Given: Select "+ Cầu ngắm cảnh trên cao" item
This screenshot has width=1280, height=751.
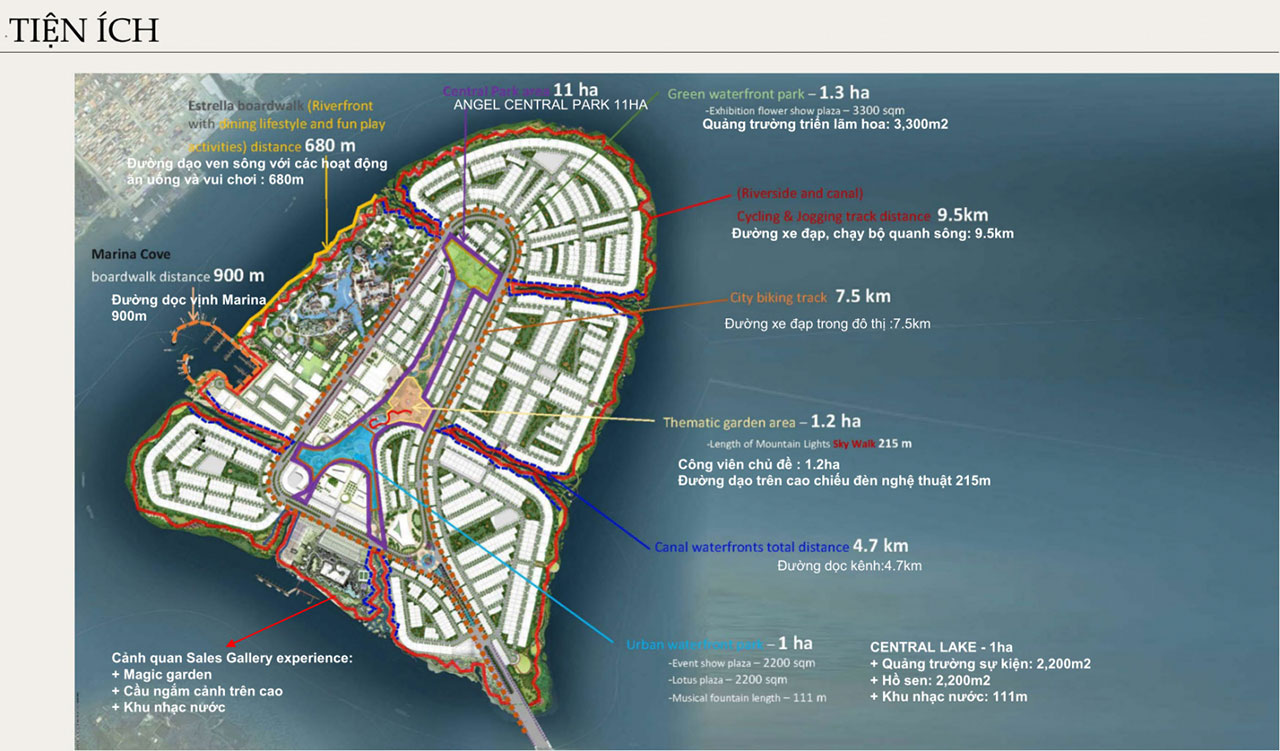Looking at the screenshot, I should 197,691.
